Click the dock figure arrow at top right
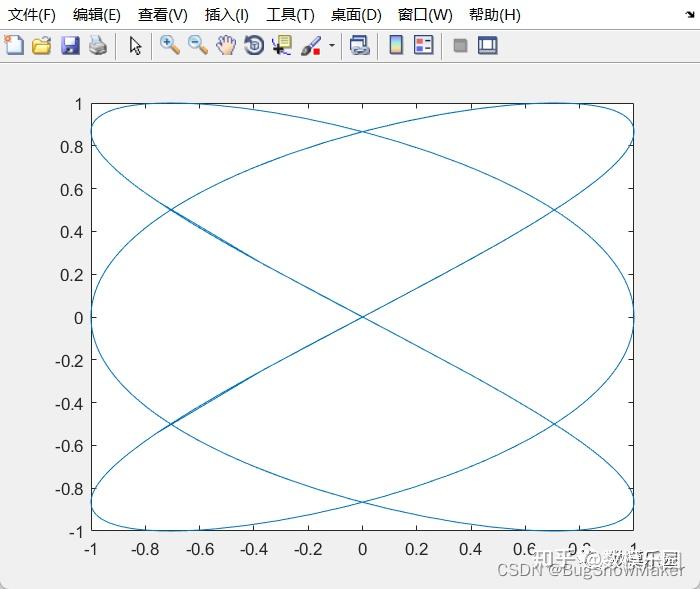 [690, 14]
